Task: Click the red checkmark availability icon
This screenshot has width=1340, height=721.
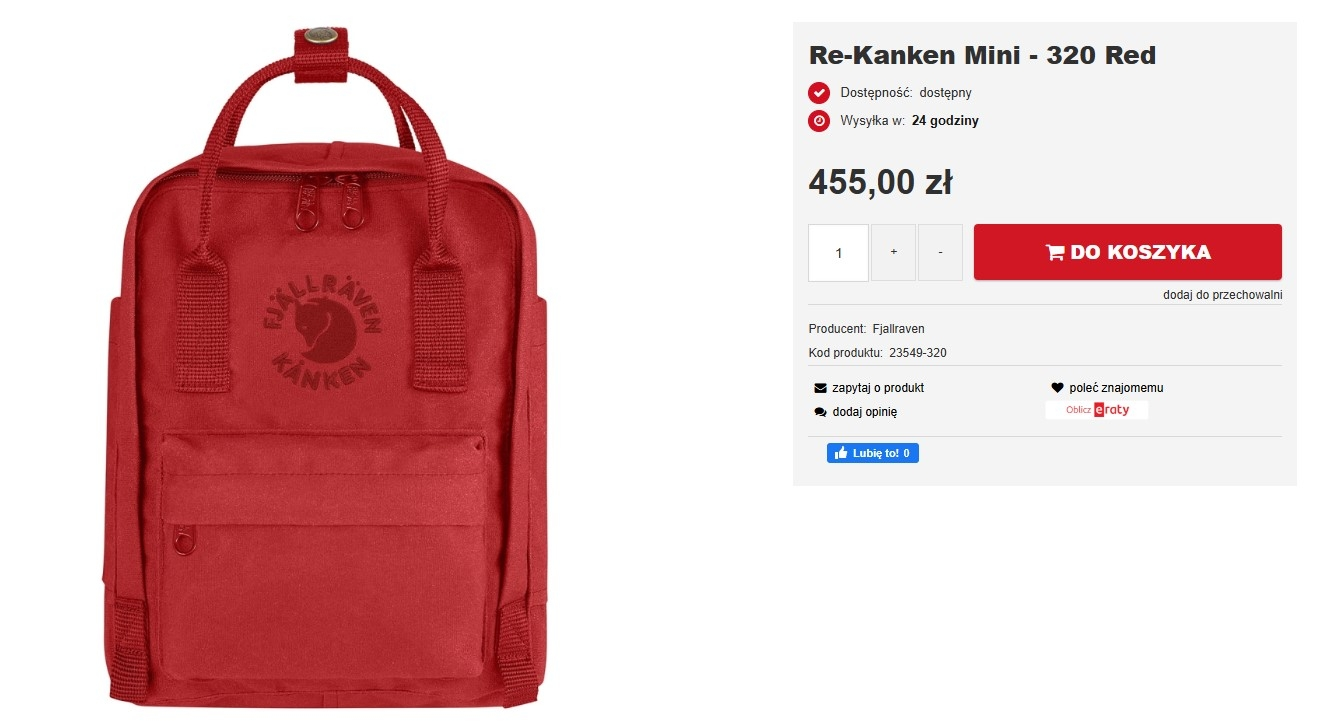Action: coord(819,93)
